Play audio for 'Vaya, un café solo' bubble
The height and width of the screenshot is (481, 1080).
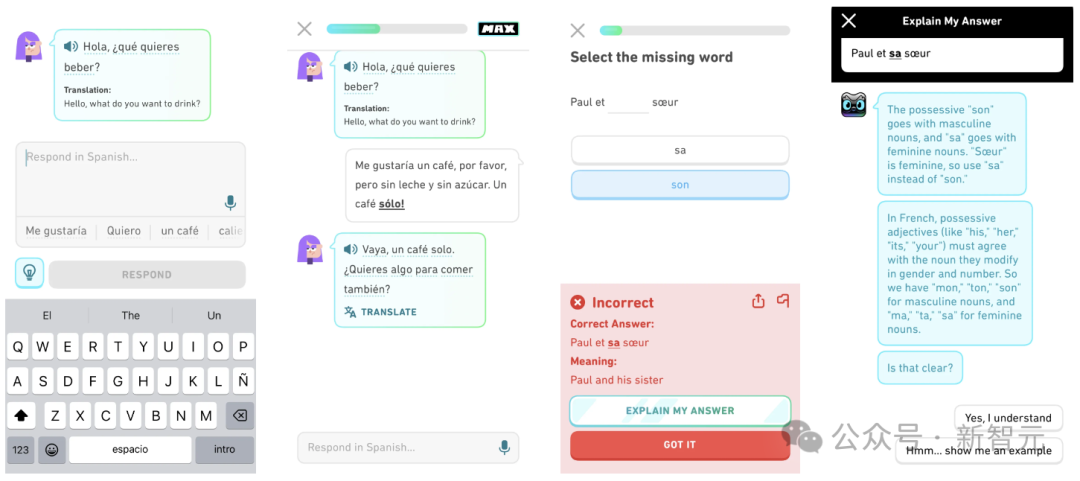tap(351, 249)
